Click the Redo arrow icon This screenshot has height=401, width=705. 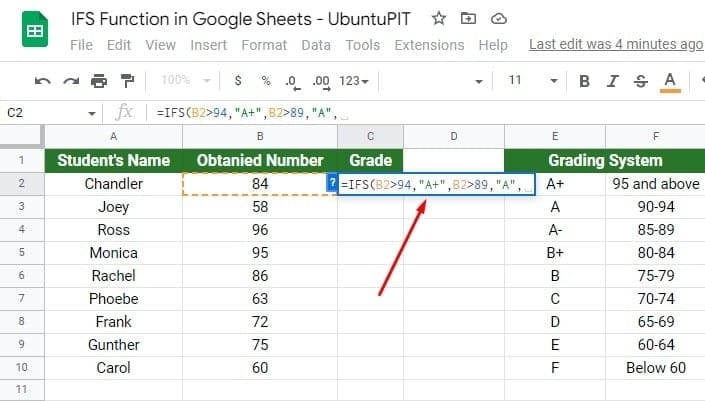70,81
